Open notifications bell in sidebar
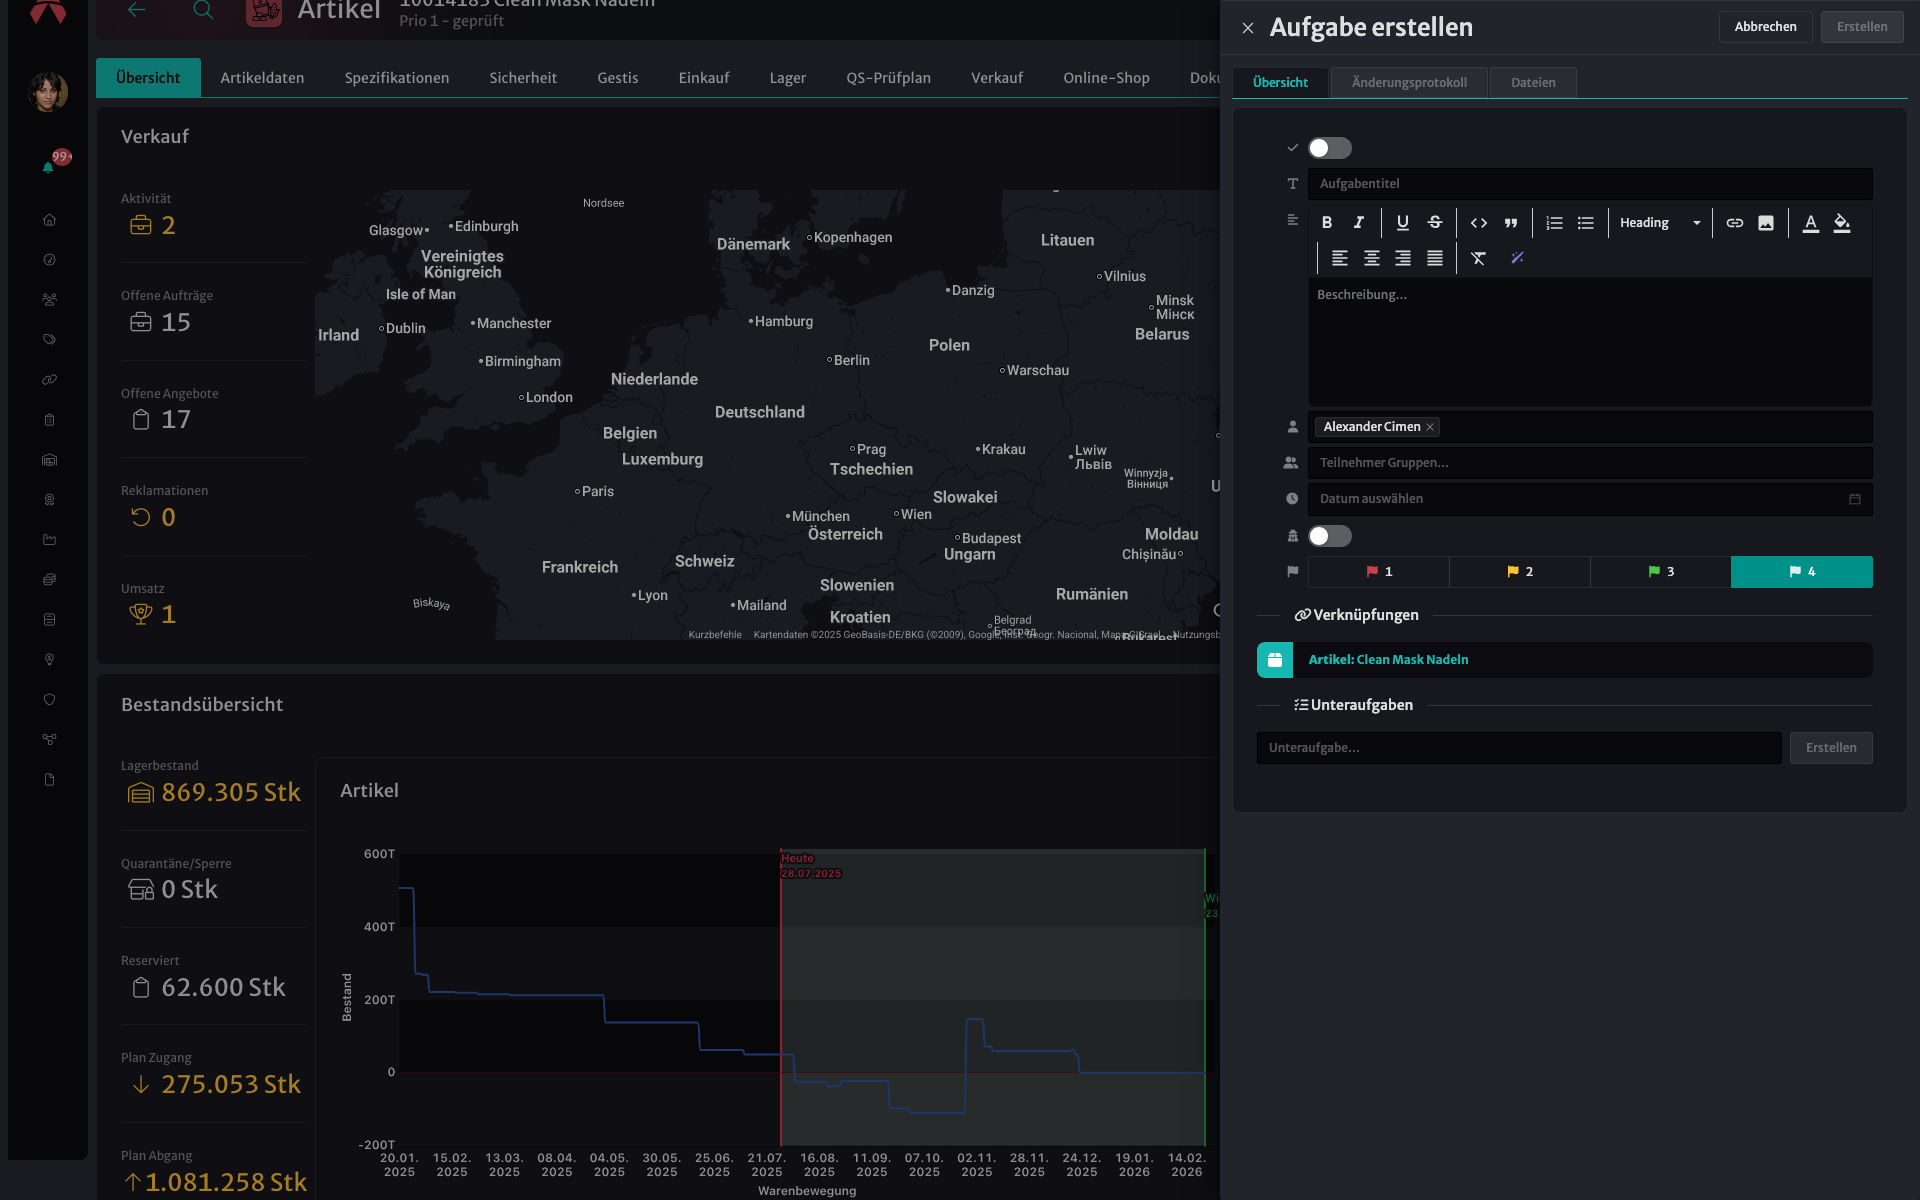Image resolution: width=1920 pixels, height=1200 pixels. pyautogui.click(x=48, y=167)
